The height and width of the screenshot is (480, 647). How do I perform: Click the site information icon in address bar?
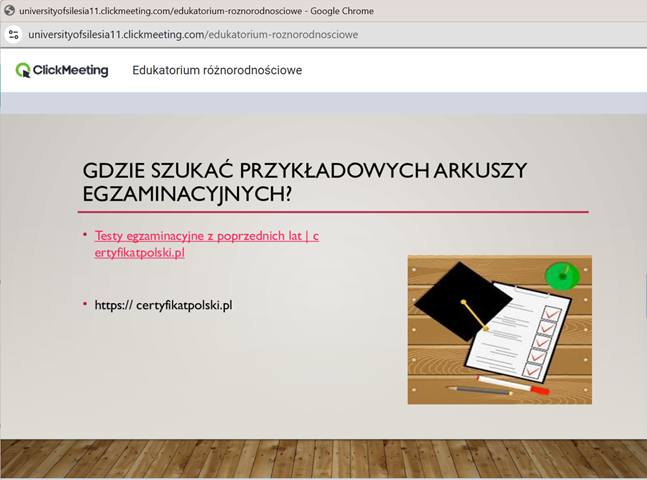(13, 34)
